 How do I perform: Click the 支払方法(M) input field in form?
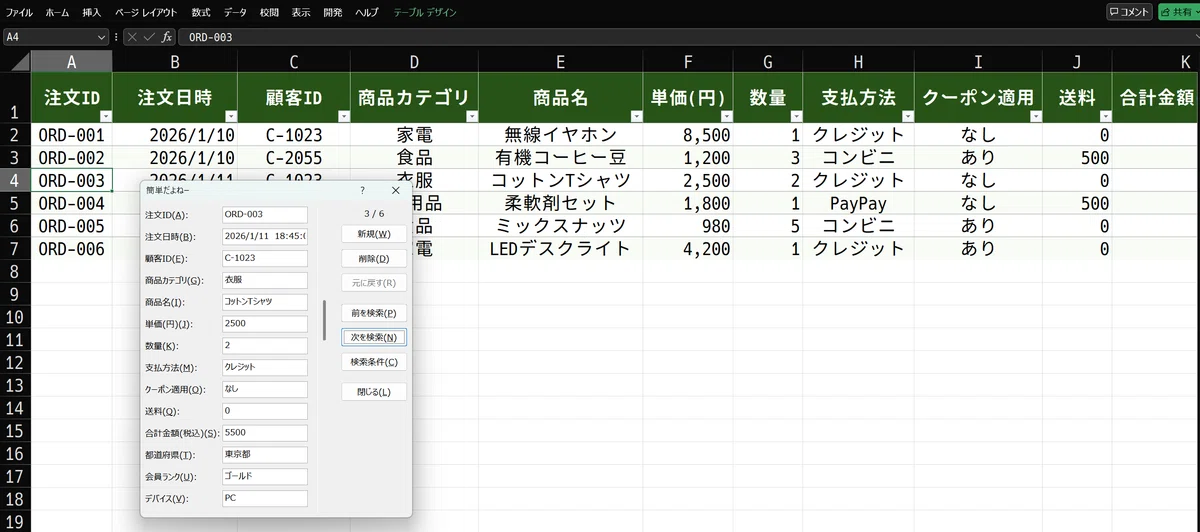point(264,367)
